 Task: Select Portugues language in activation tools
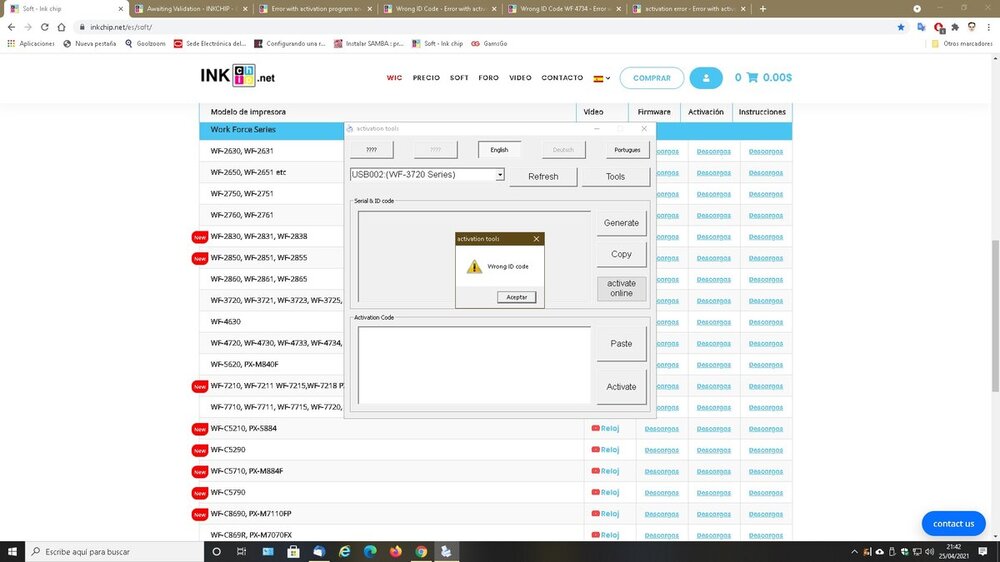(x=627, y=150)
